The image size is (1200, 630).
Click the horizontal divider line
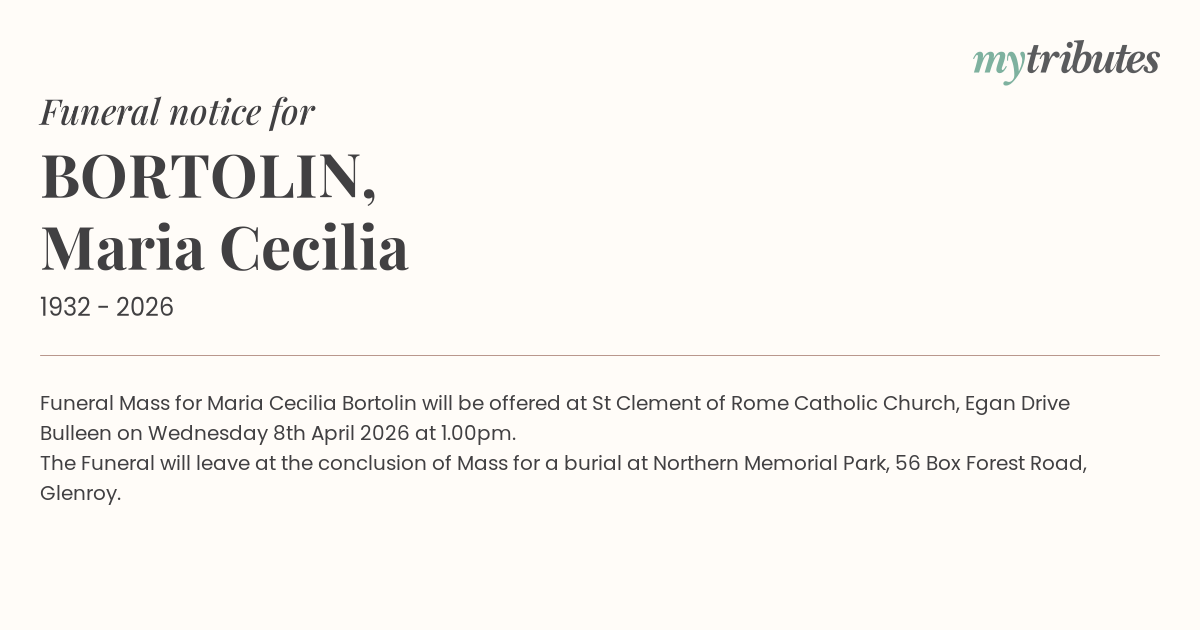[x=600, y=355]
